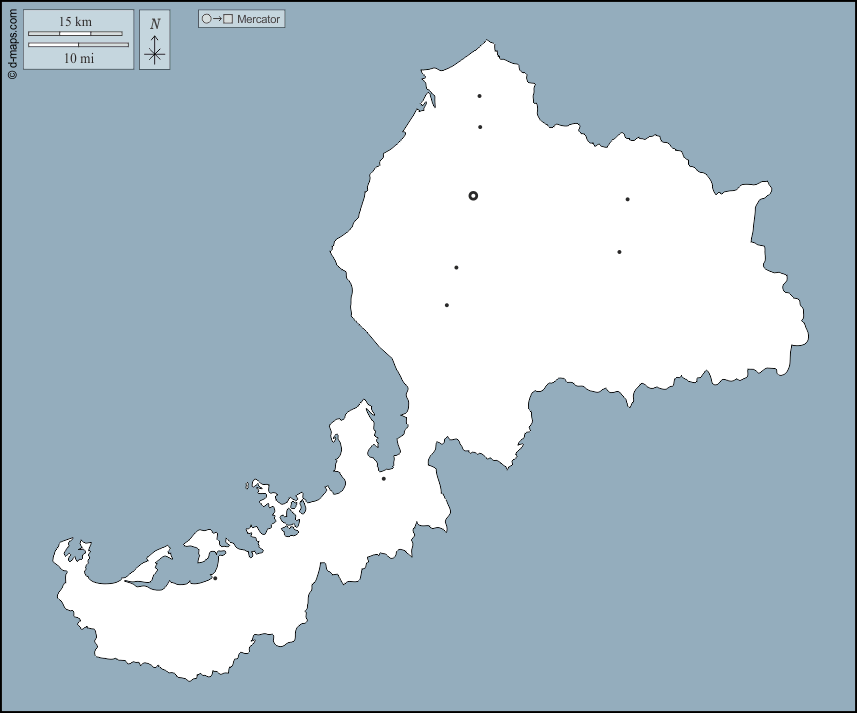Select the first city dot south of the capital
The image size is (857, 713).
456,267
